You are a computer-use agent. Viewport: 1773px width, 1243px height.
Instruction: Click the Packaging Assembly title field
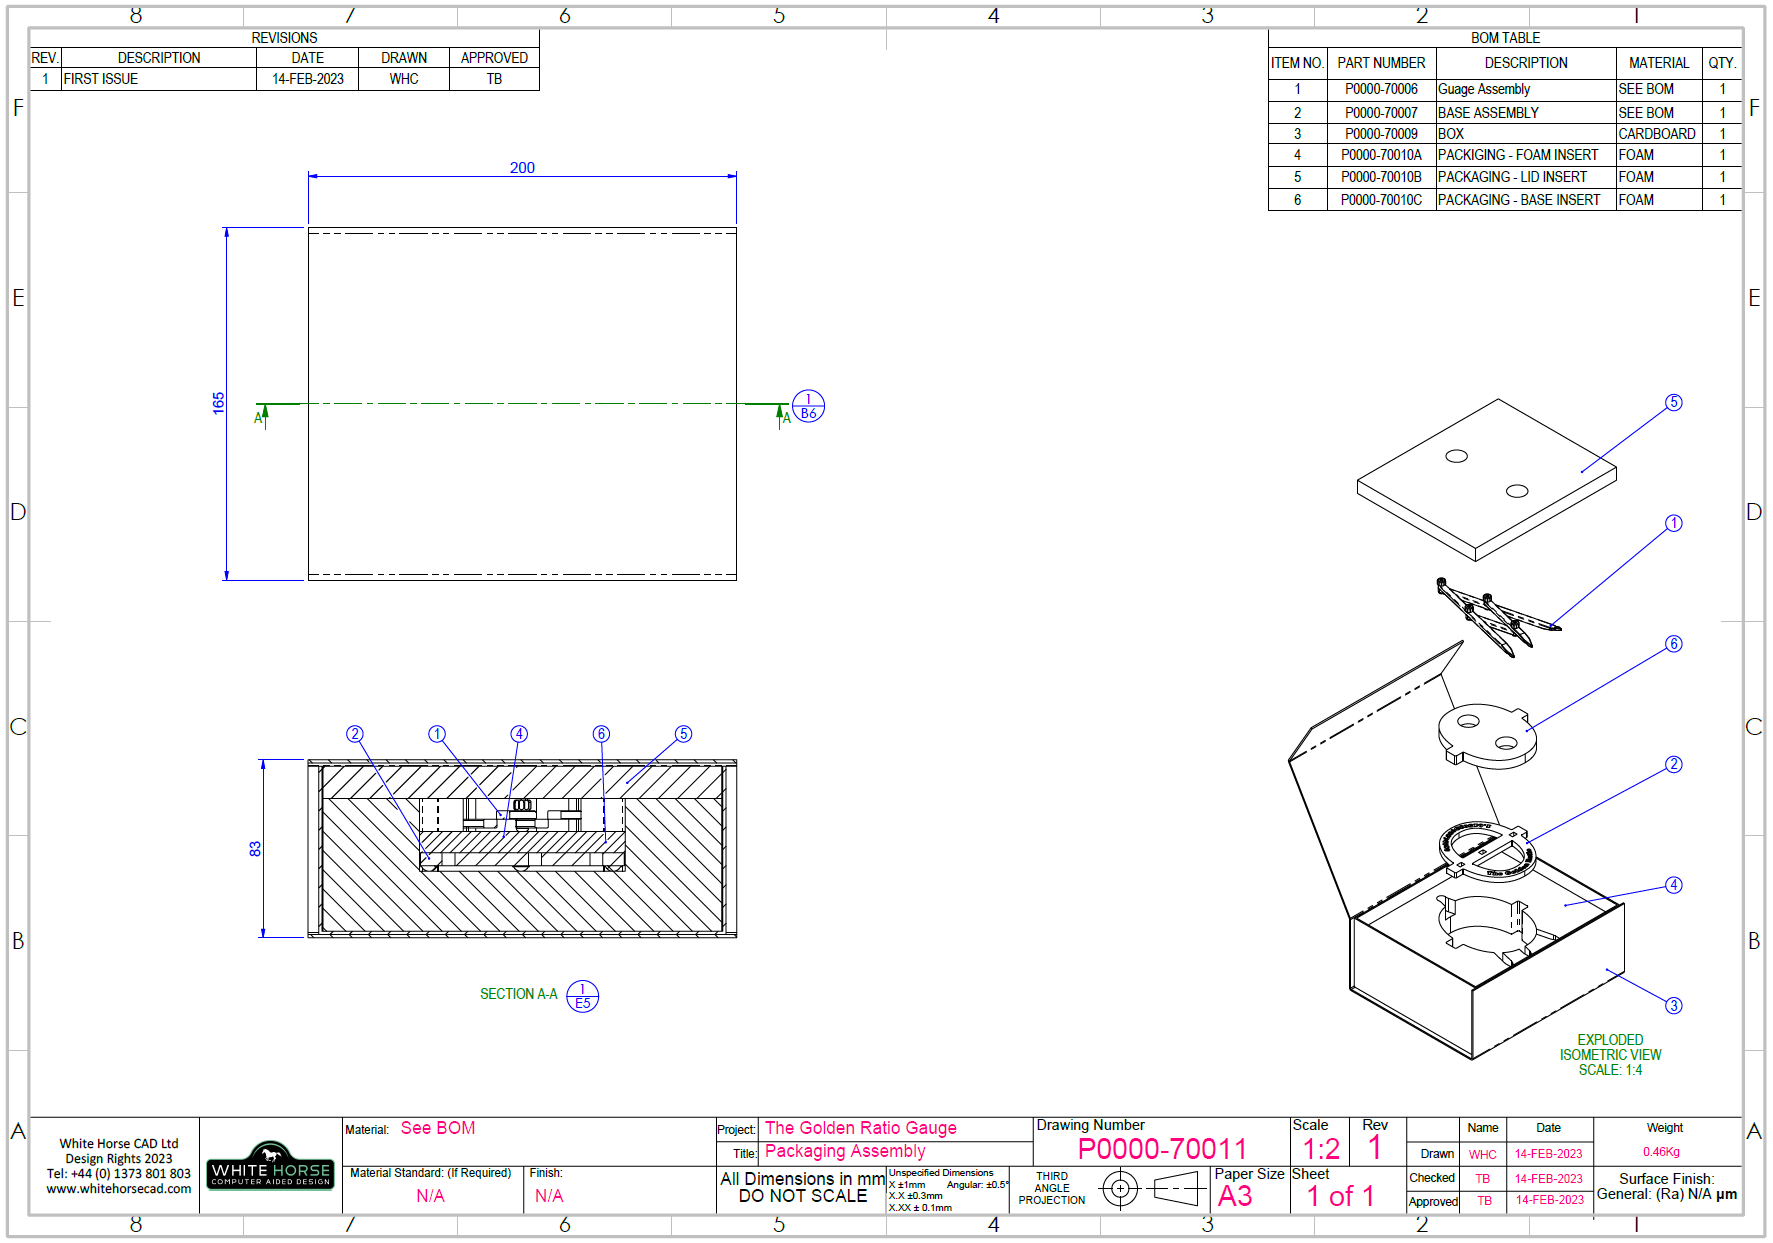point(845,1151)
